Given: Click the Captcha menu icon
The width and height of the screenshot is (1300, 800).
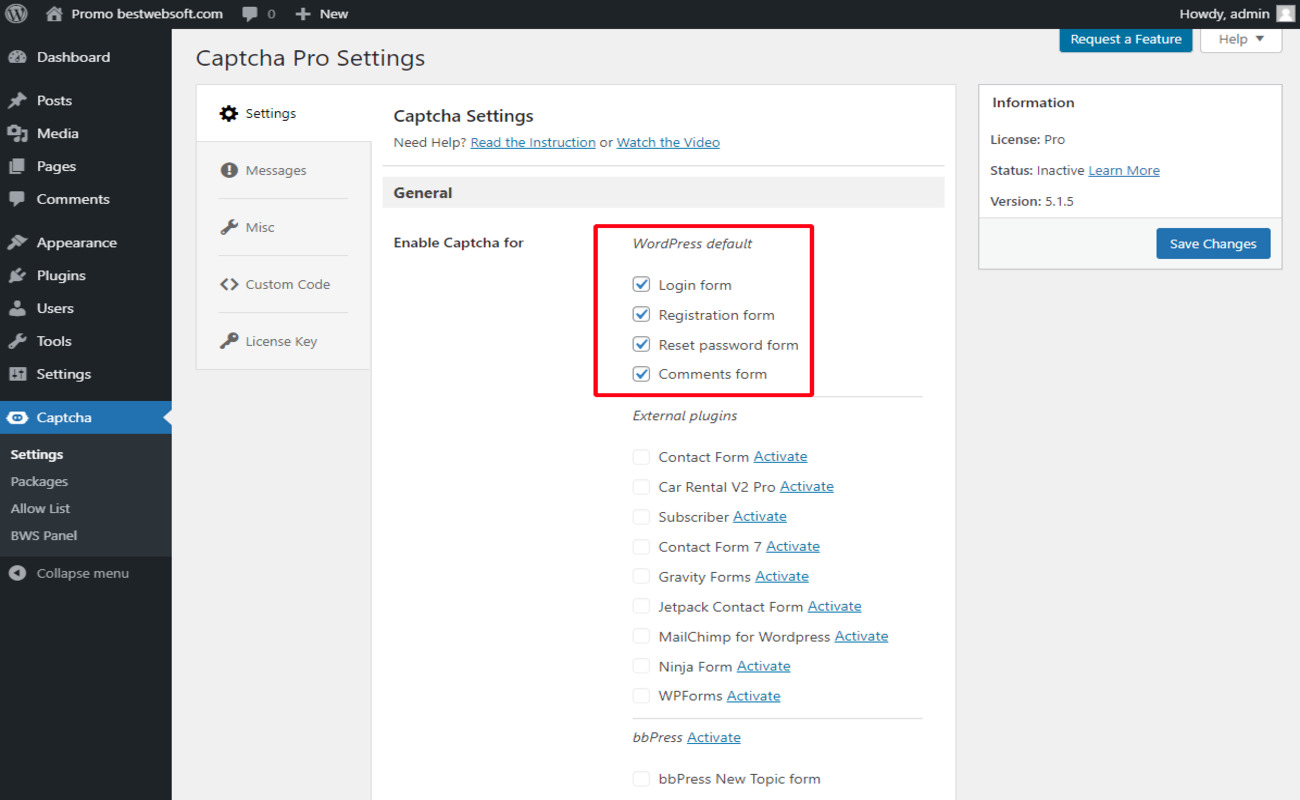Looking at the screenshot, I should [17, 418].
